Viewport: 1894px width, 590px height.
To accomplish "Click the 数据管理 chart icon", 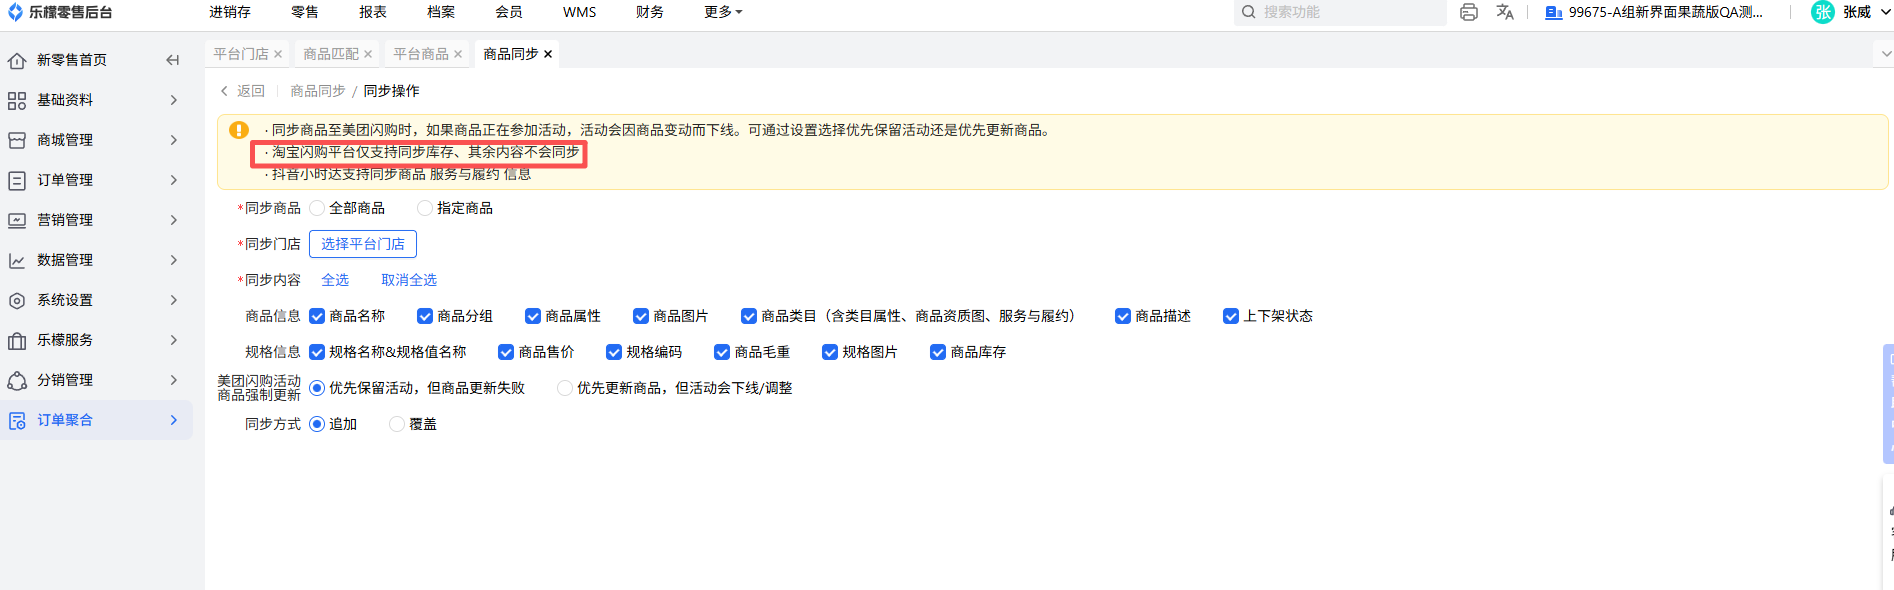I will click(x=17, y=261).
